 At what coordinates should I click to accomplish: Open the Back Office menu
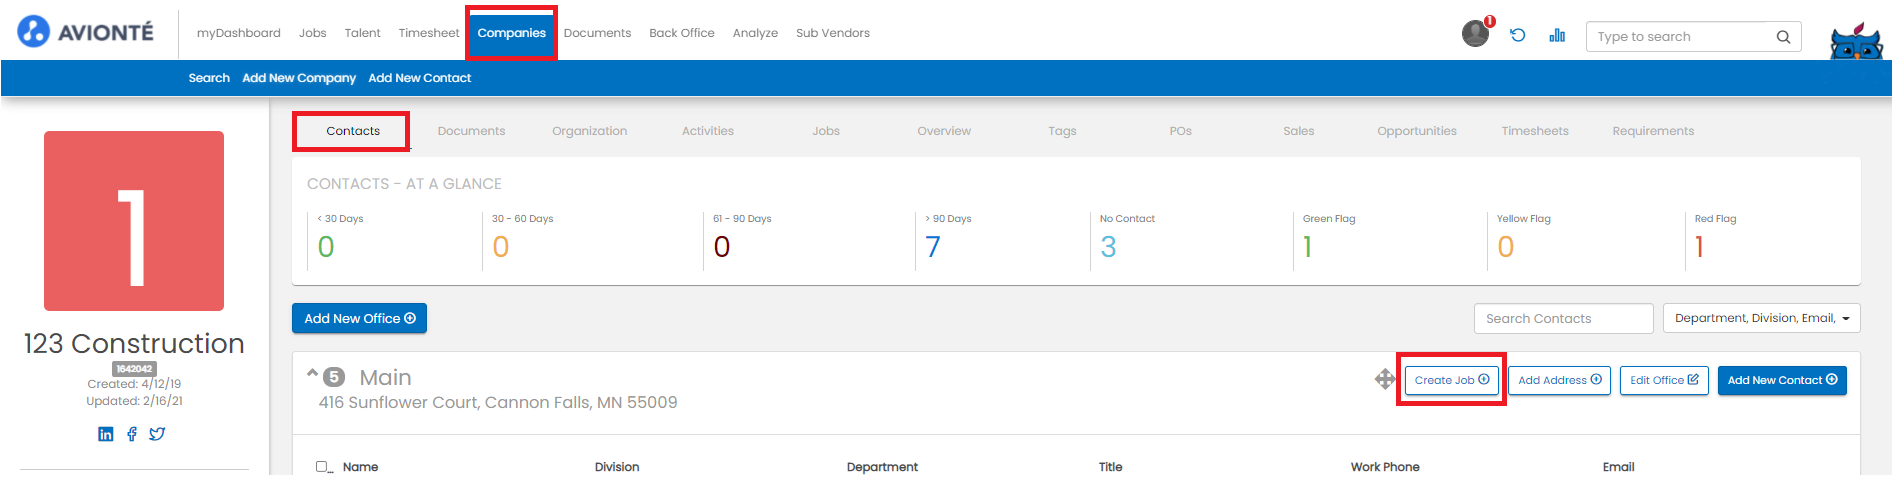pyautogui.click(x=682, y=33)
